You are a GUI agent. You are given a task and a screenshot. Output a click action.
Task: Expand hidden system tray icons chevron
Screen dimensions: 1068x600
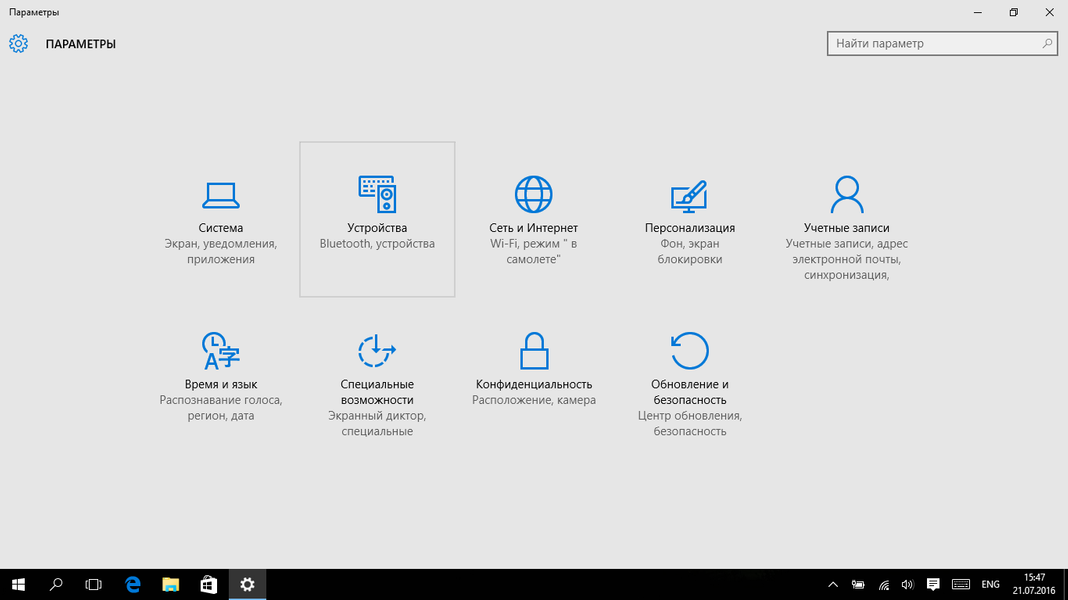833,584
